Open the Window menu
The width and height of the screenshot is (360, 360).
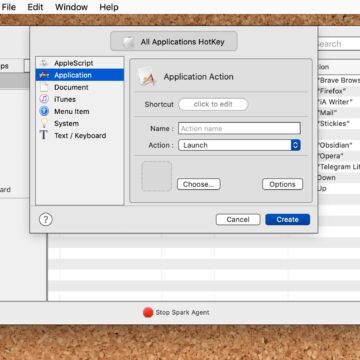point(72,7)
